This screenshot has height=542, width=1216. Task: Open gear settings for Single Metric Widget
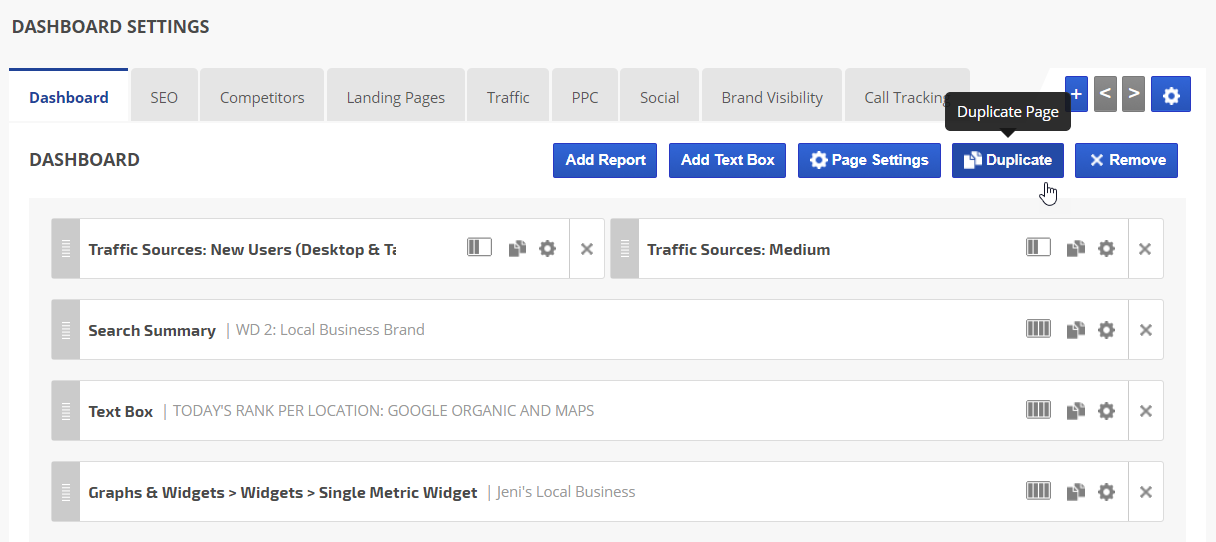click(1106, 492)
